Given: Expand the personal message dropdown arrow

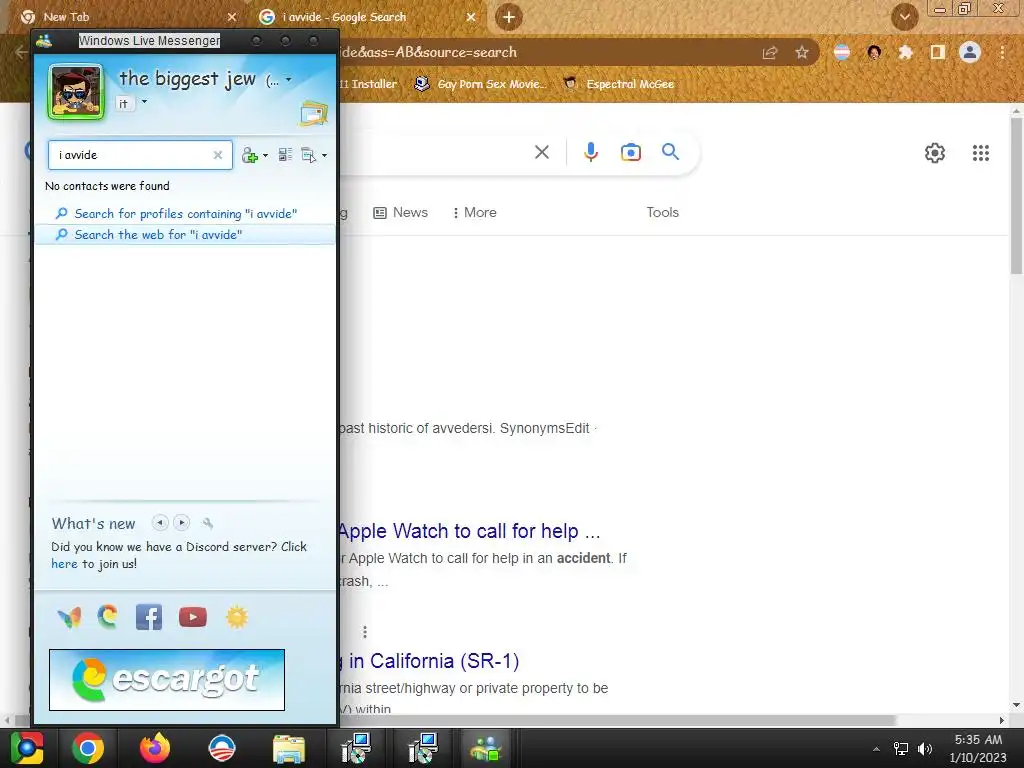Looking at the screenshot, I should tap(144, 102).
